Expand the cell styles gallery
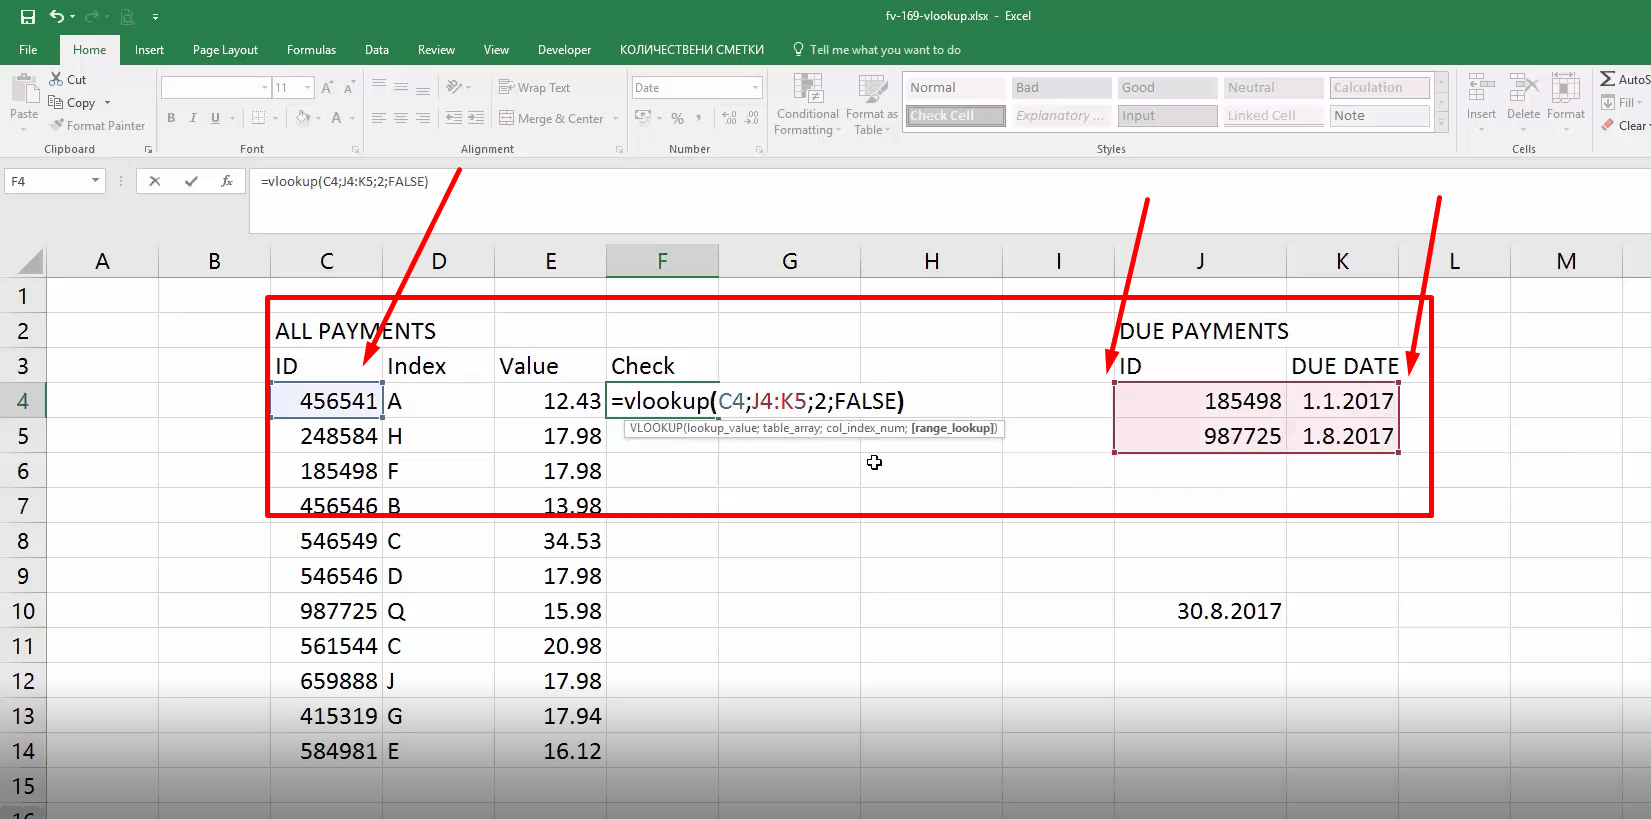The width and height of the screenshot is (1651, 819). (1442, 124)
